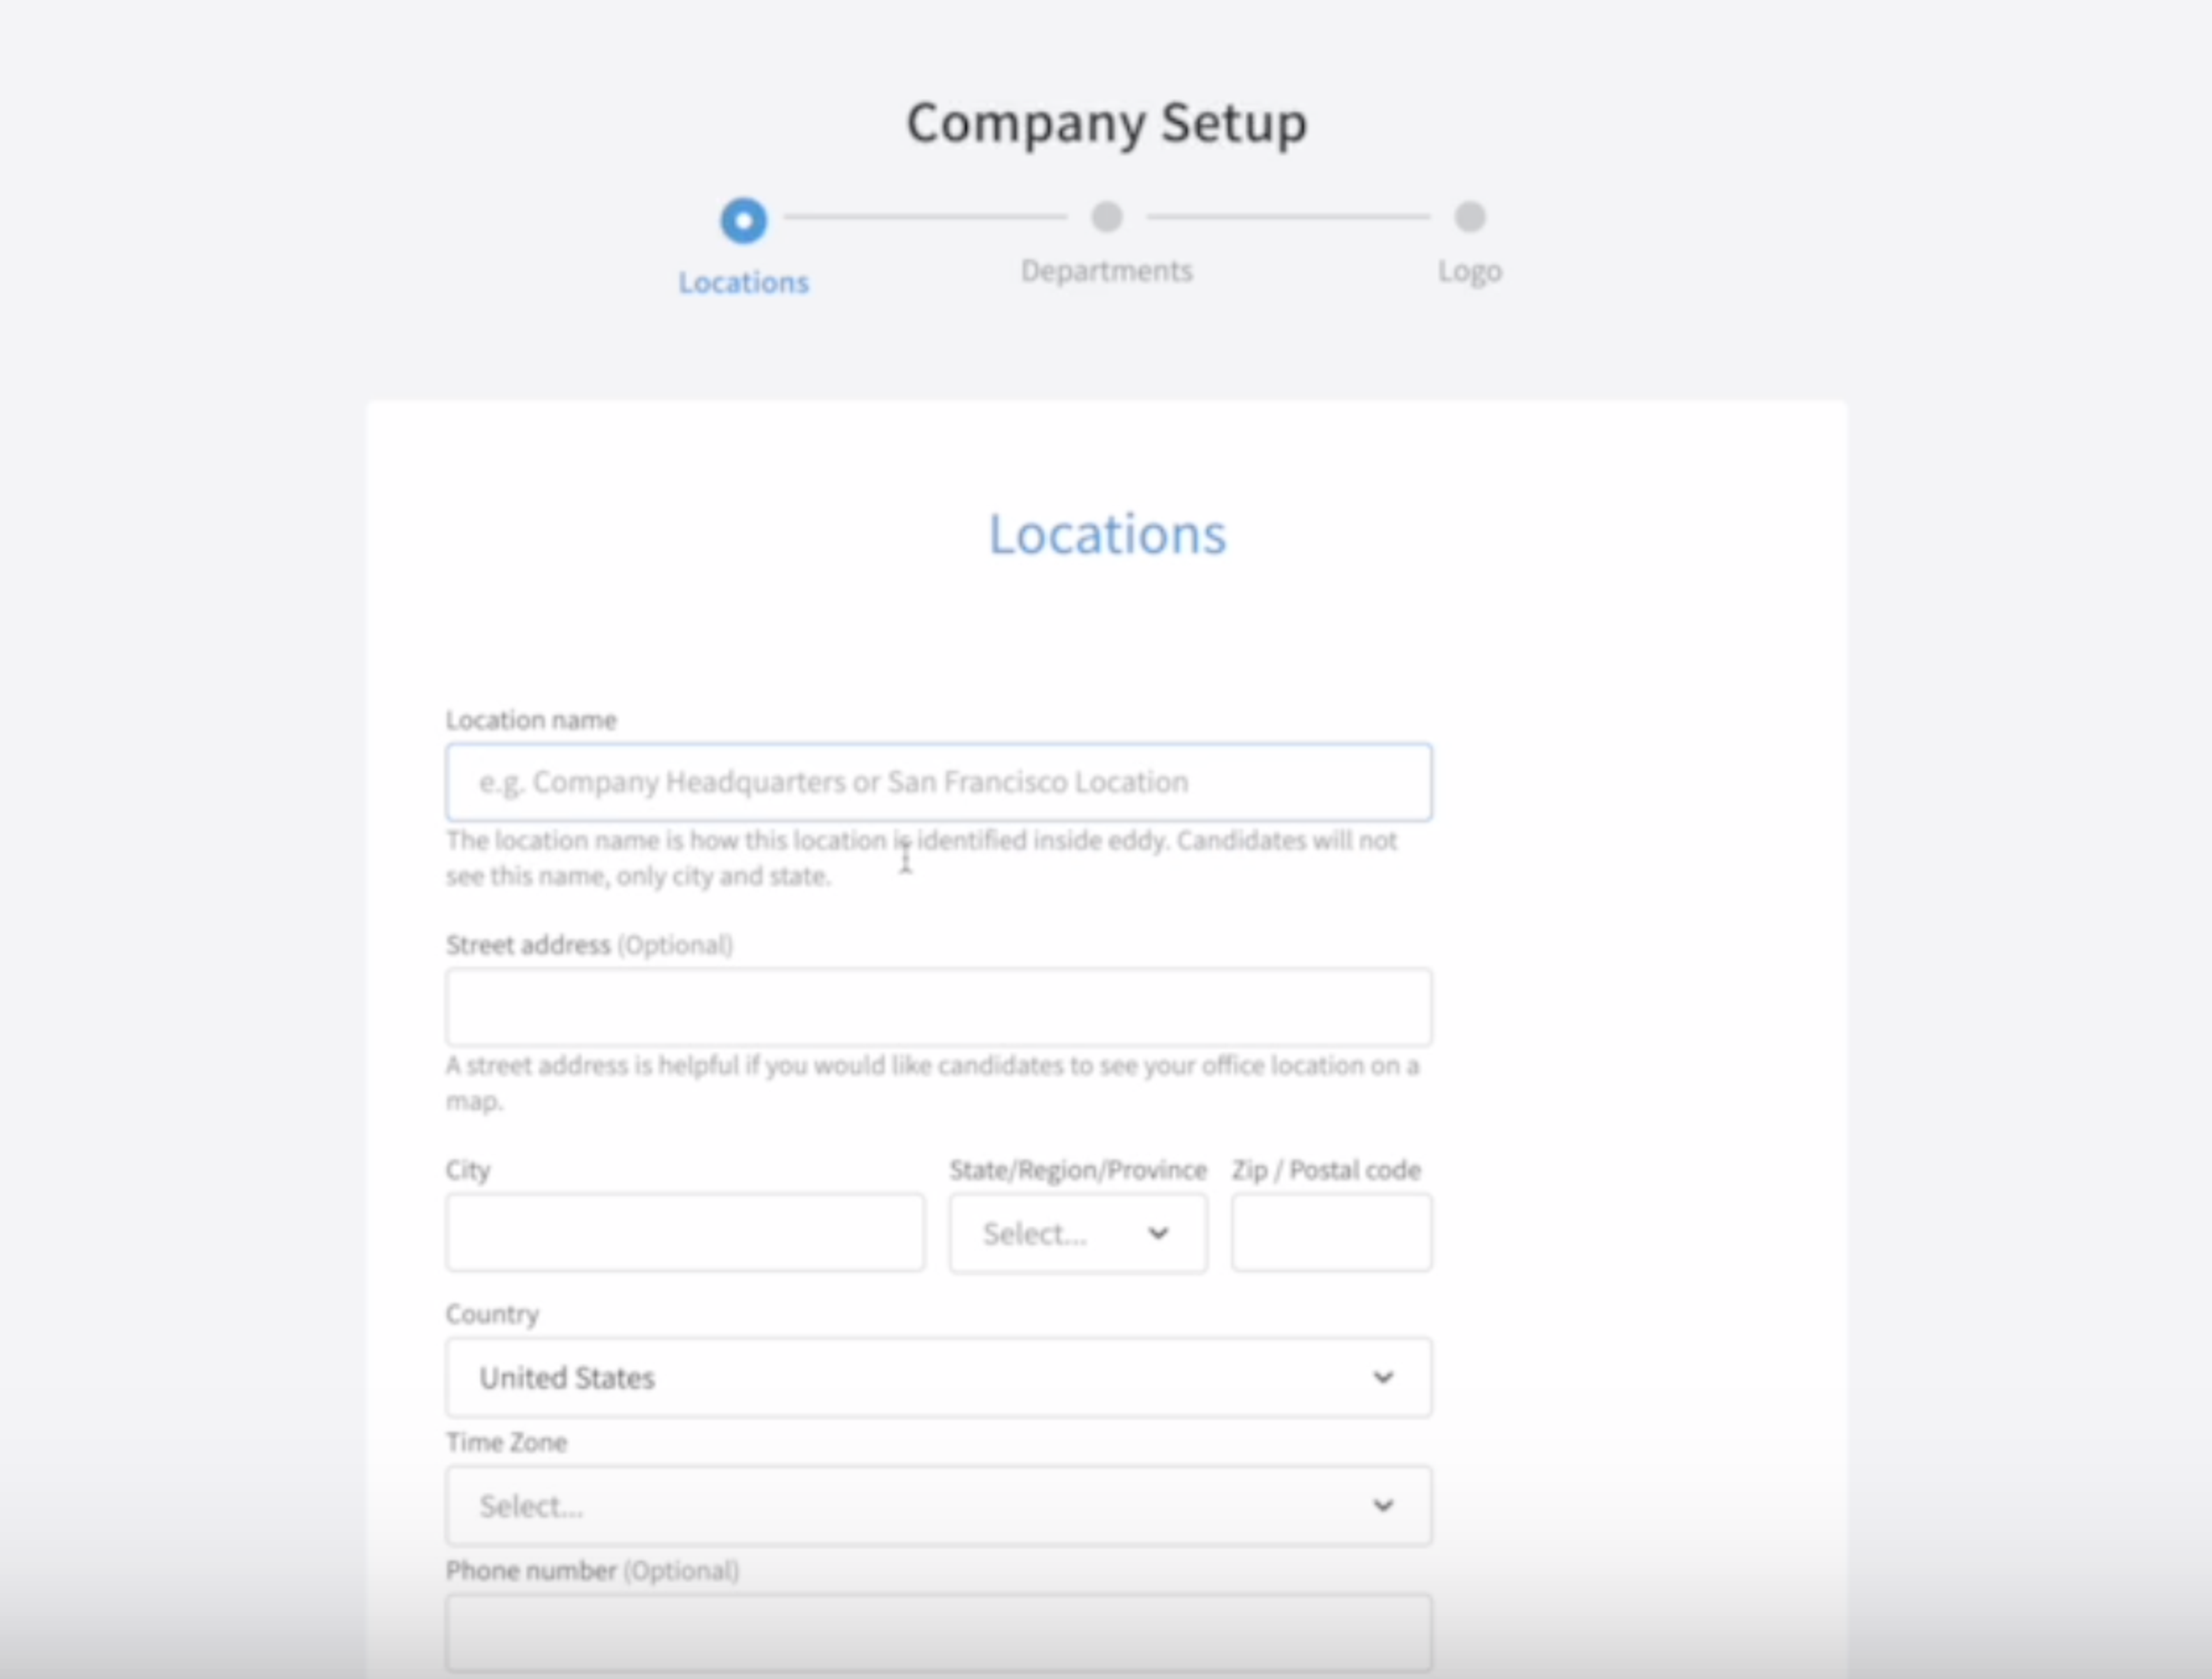Image resolution: width=2212 pixels, height=1679 pixels.
Task: Click the 'State/Region/Province' label
Action: point(1078,1170)
